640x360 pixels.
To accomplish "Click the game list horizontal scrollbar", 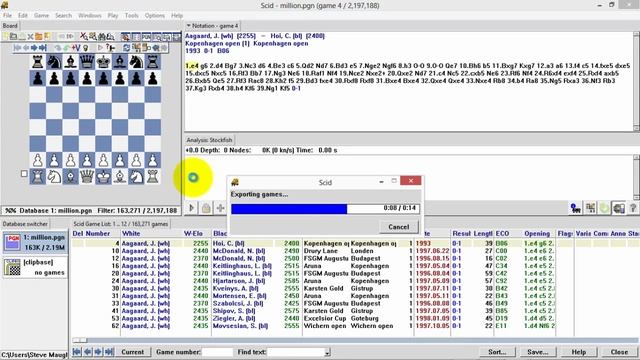I will 355,340.
